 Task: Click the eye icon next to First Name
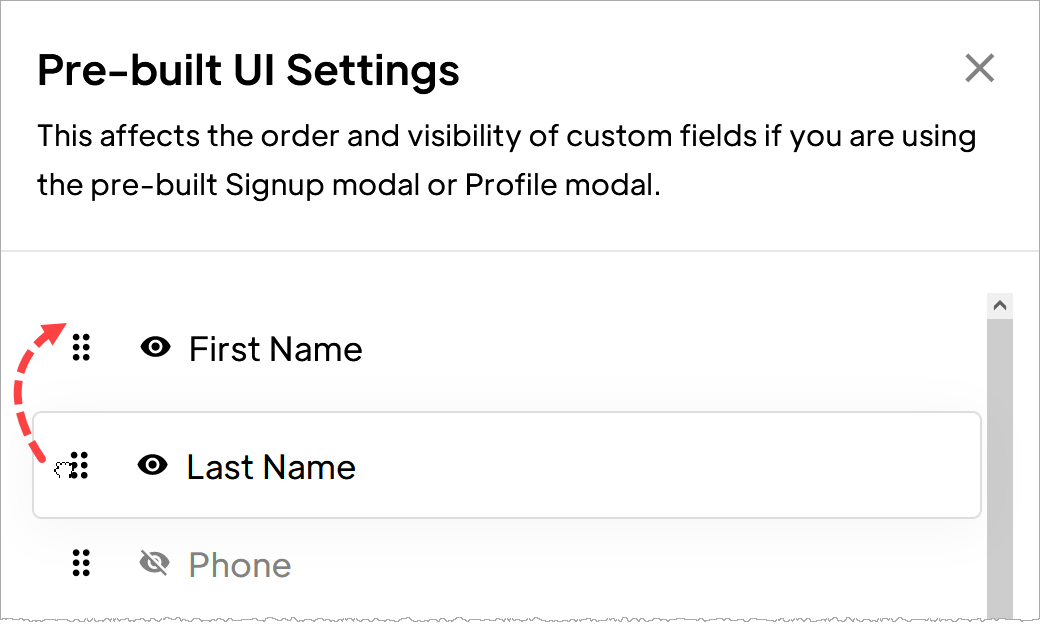[153, 346]
